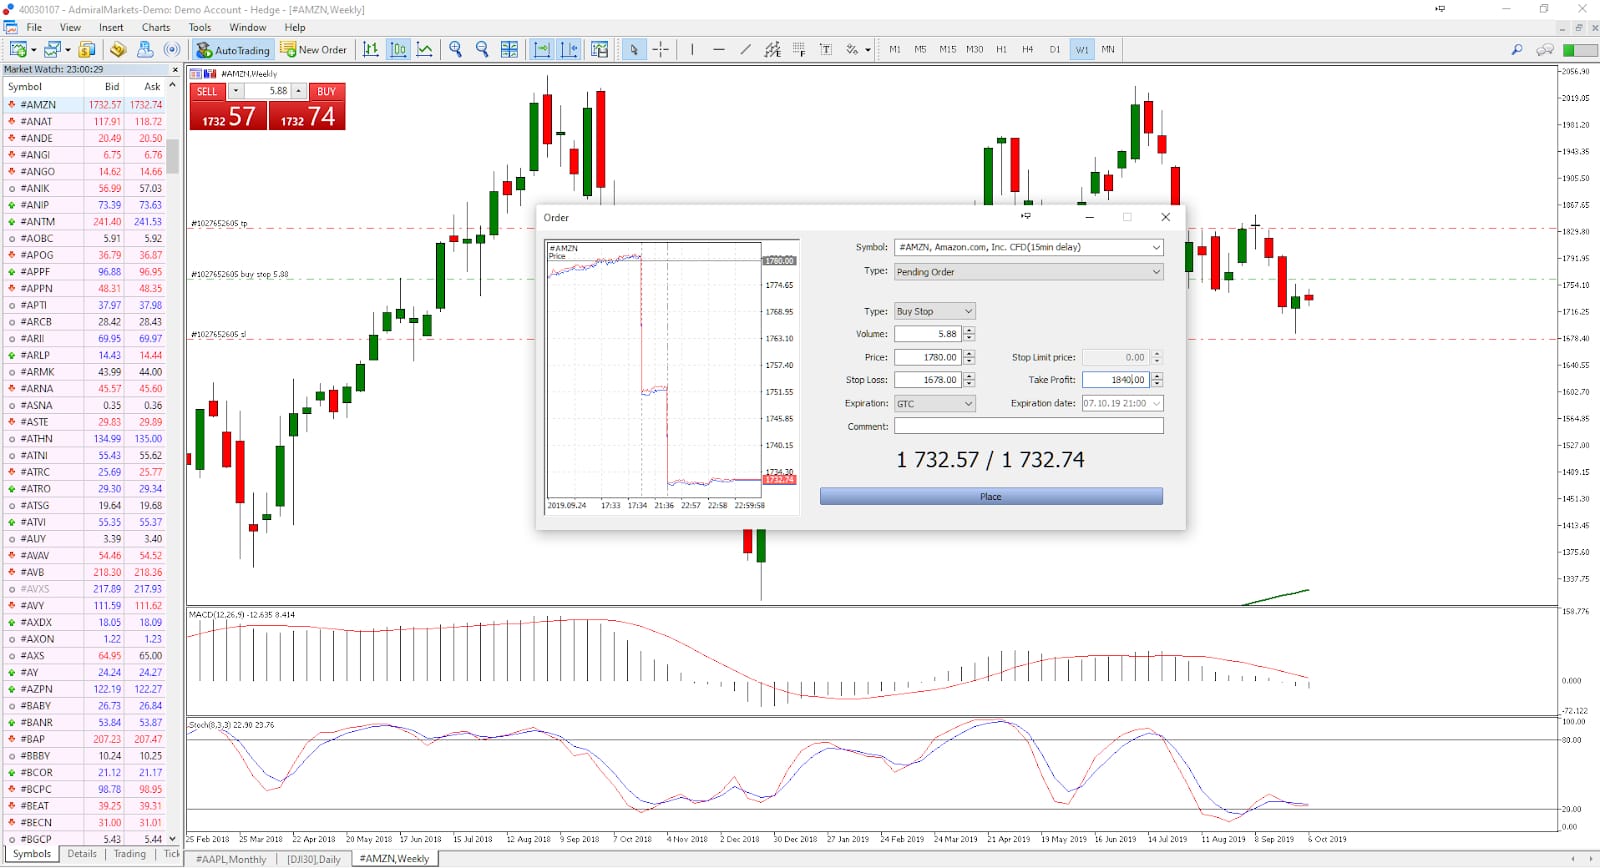
Task: Switch chart to bar chart icon
Action: click(x=371, y=49)
